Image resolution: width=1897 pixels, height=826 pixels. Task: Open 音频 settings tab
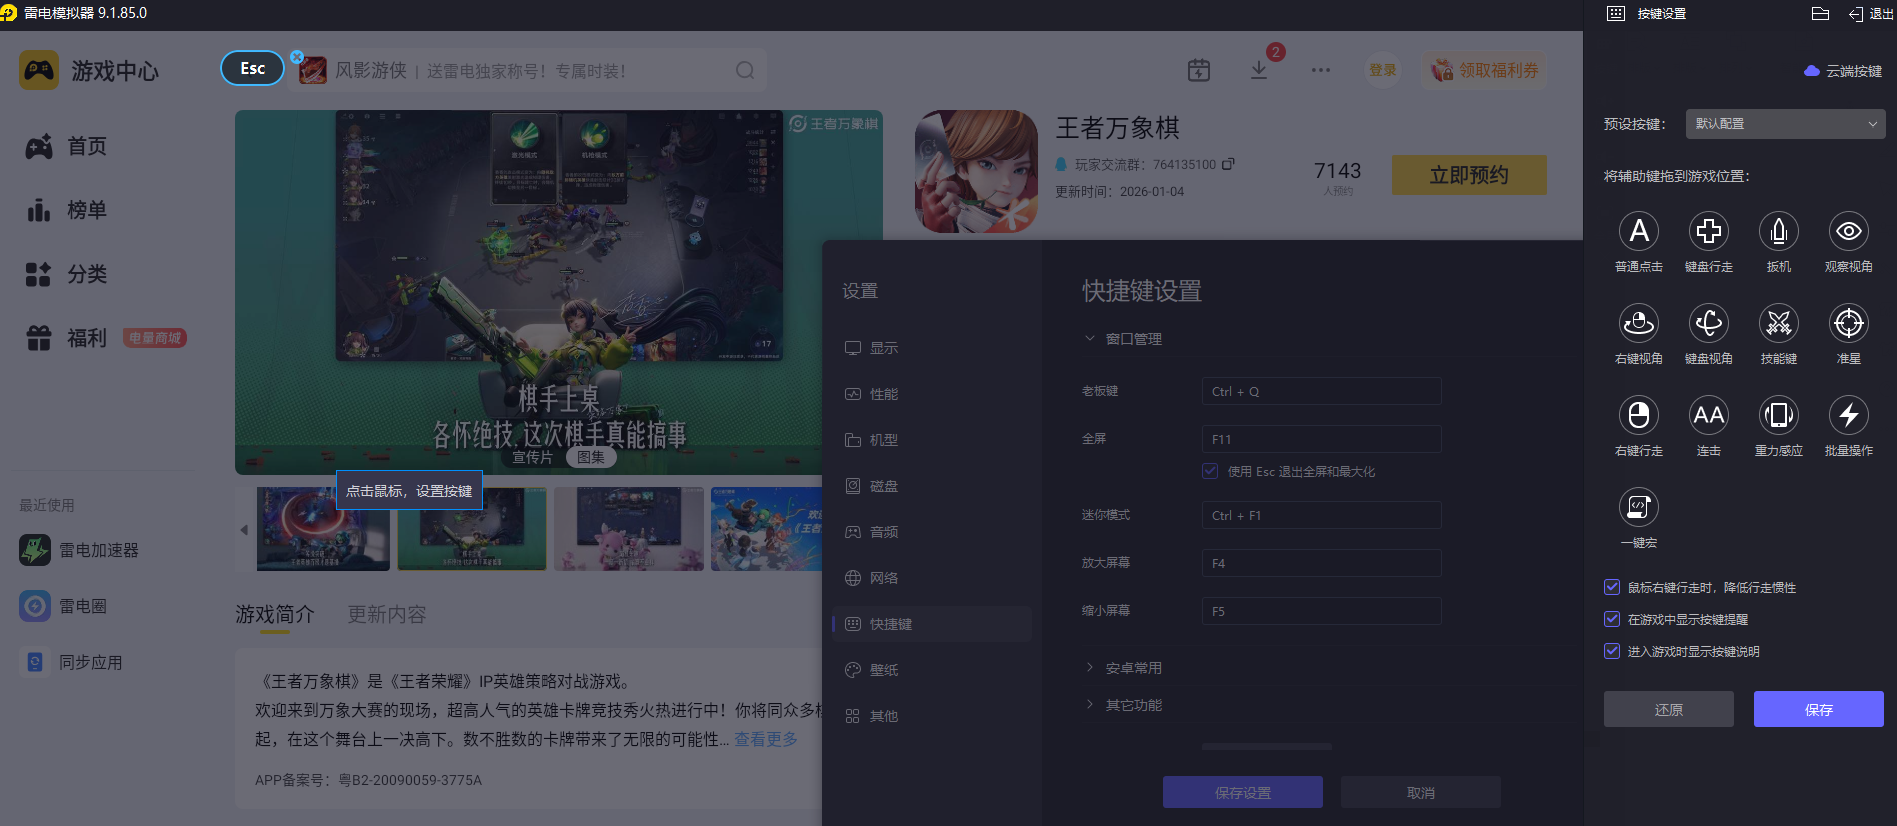tap(932, 532)
